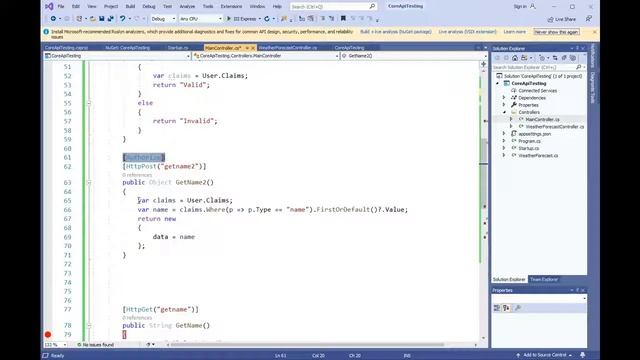Switch to the Team Explorer tab
The height and width of the screenshot is (360, 640).
[x=544, y=280]
